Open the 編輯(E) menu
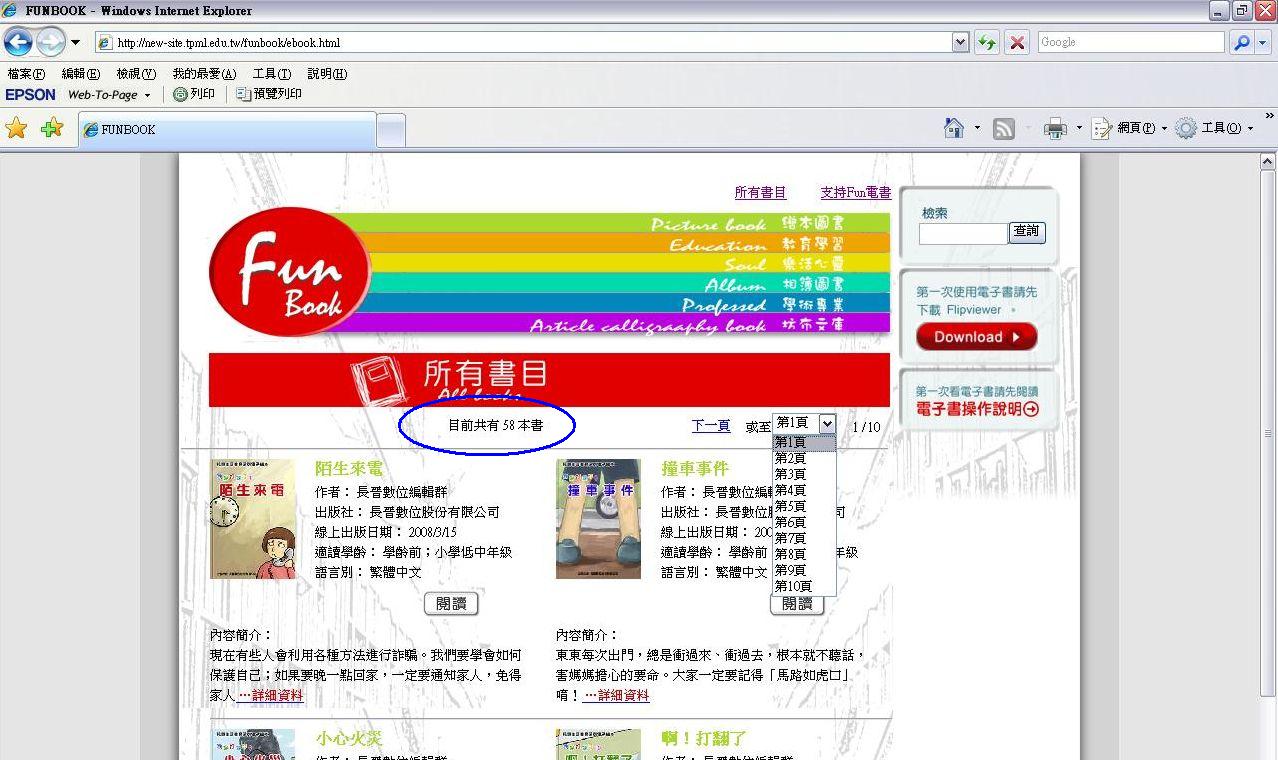Screen dimensions: 1278x760 pos(80,74)
